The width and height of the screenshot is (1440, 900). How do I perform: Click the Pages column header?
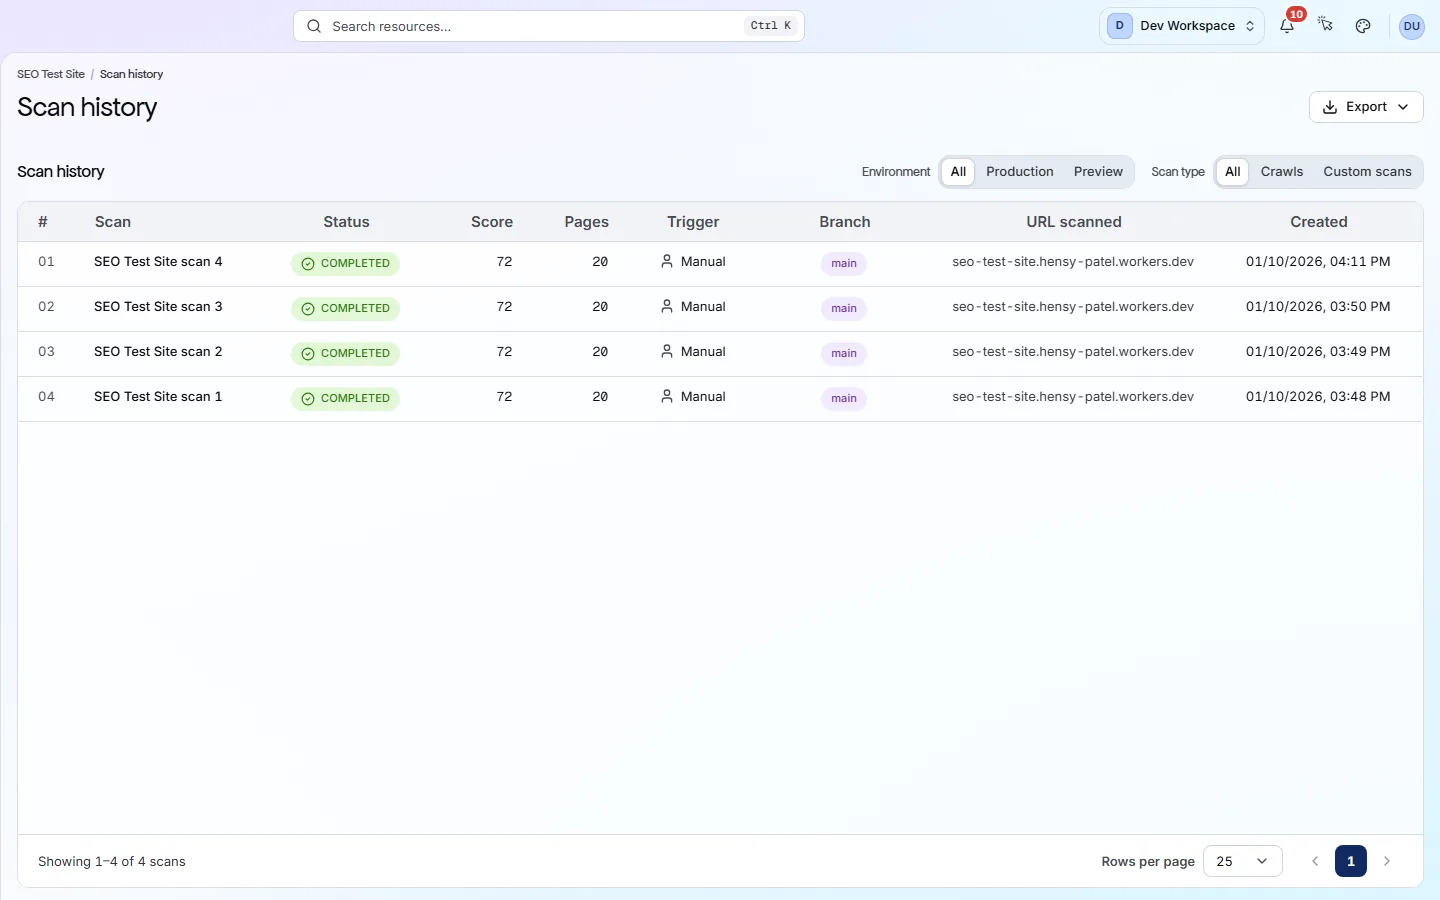click(586, 222)
